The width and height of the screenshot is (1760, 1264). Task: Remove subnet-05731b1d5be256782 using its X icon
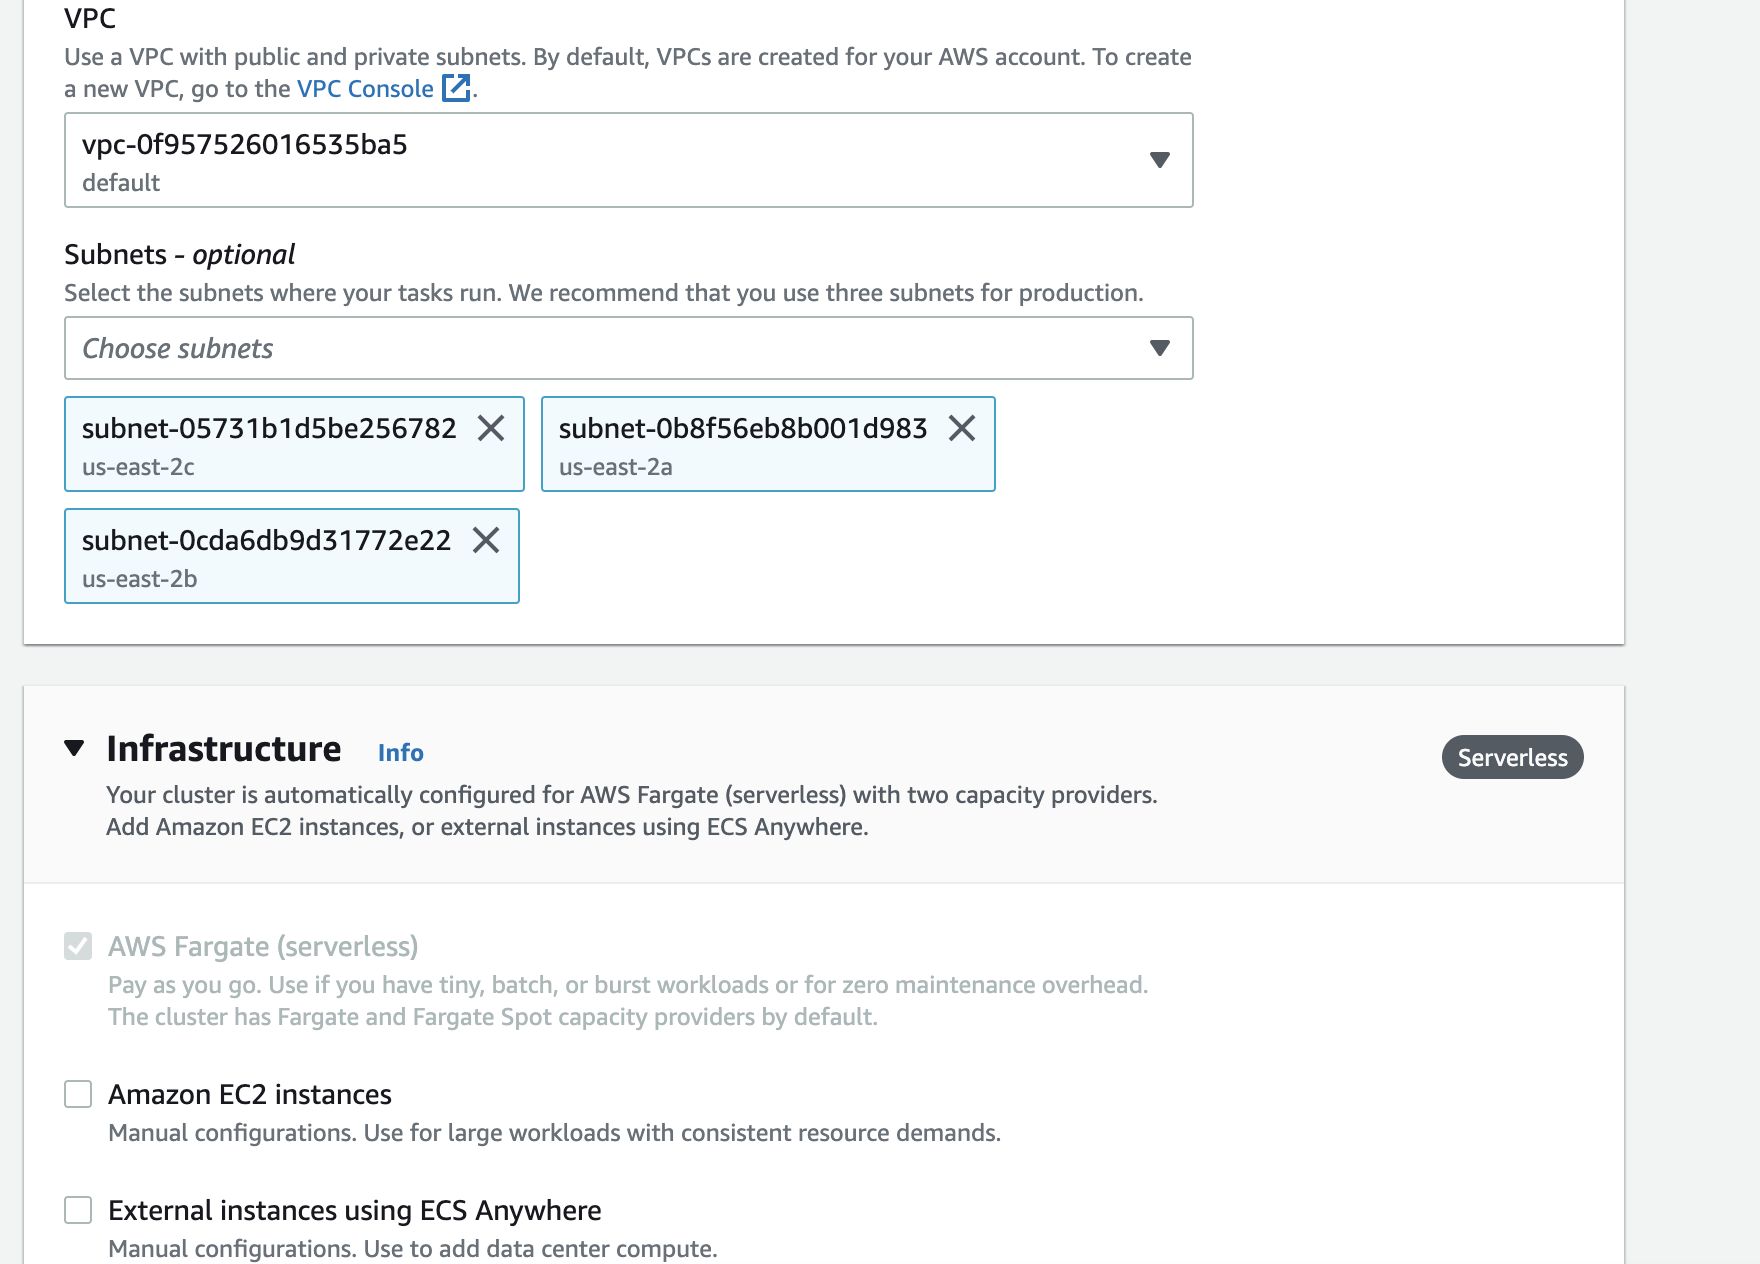[491, 429]
